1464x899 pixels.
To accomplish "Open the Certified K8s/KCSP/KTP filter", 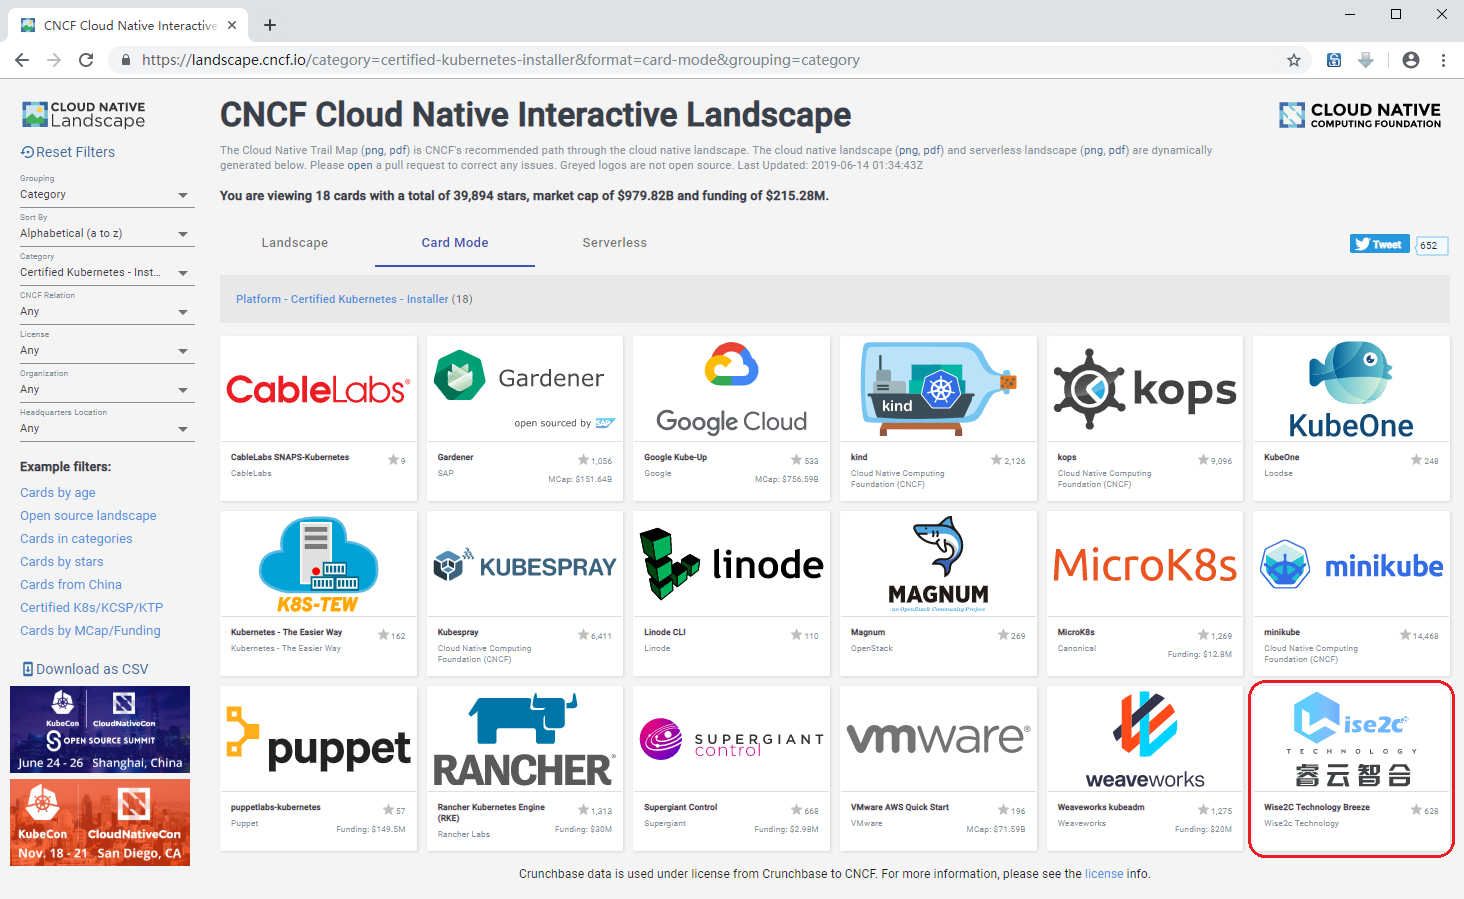I will tap(91, 608).
